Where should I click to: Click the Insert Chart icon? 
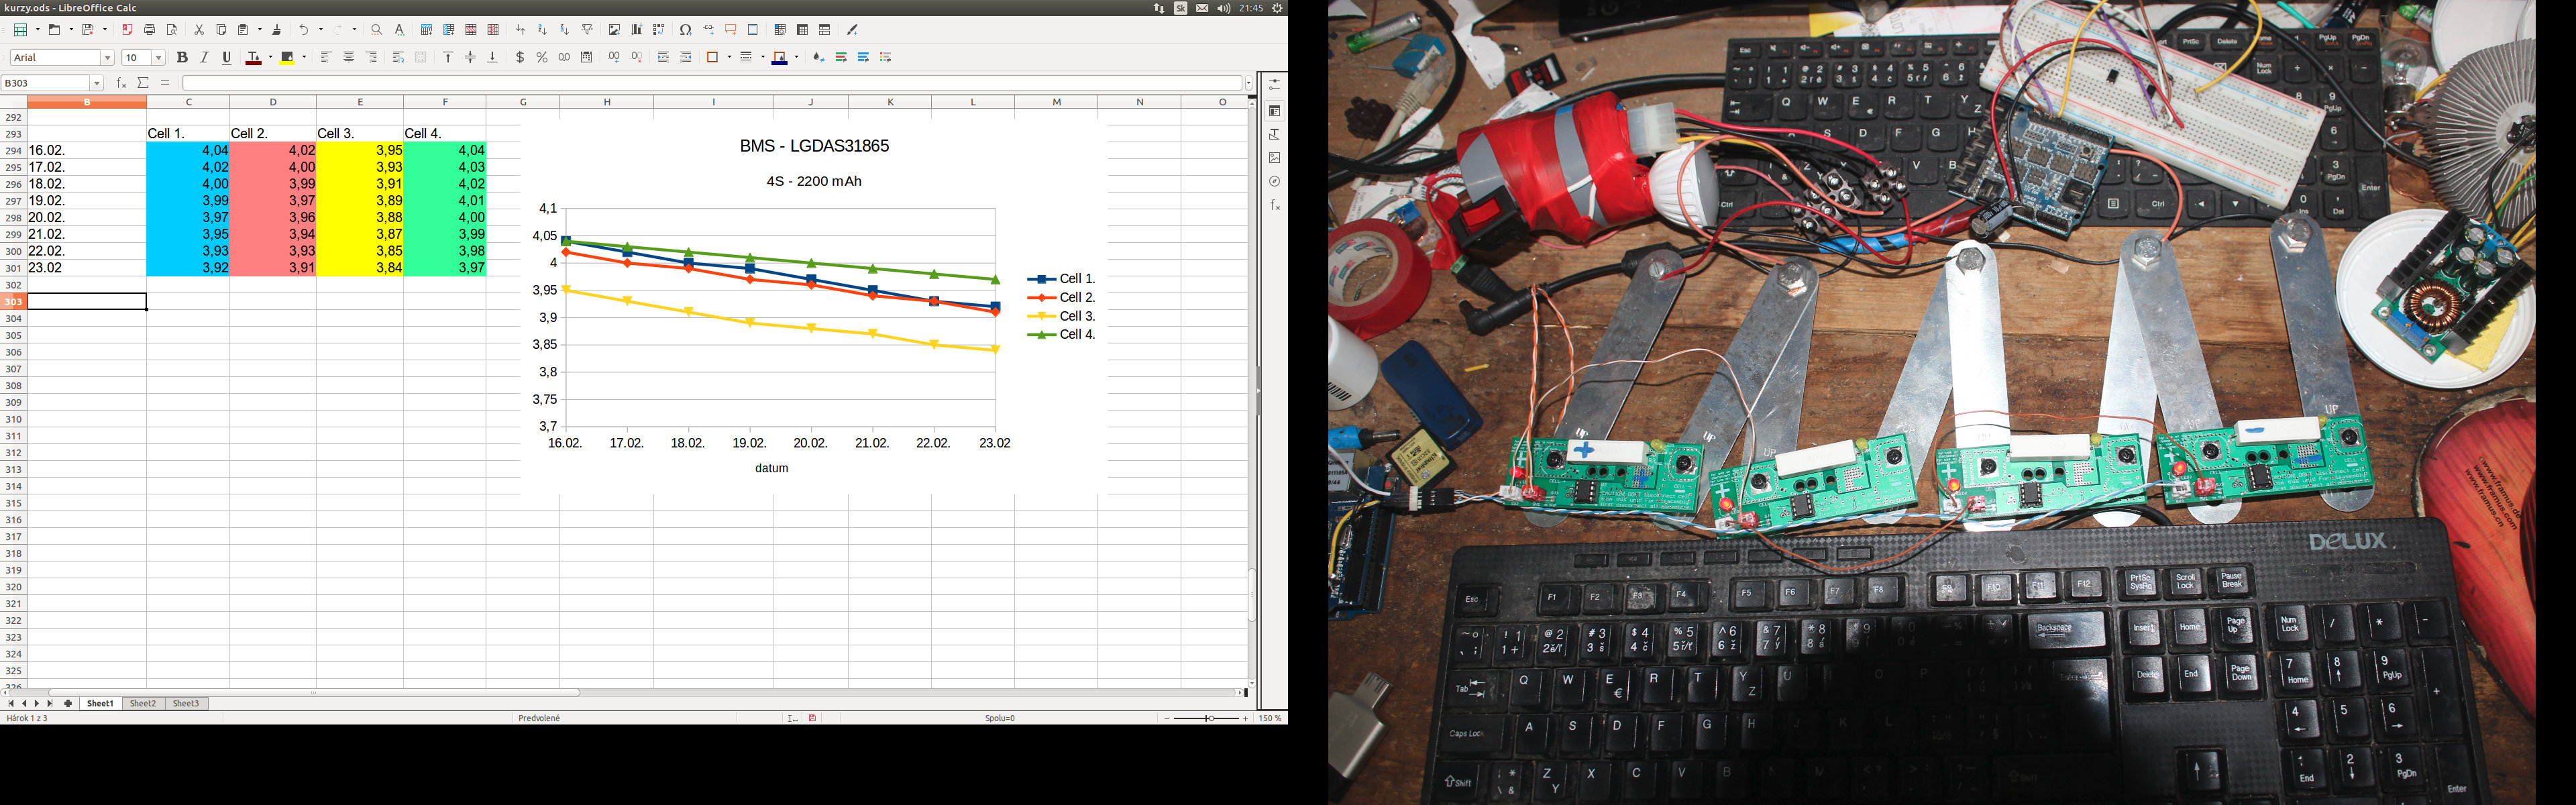click(636, 30)
